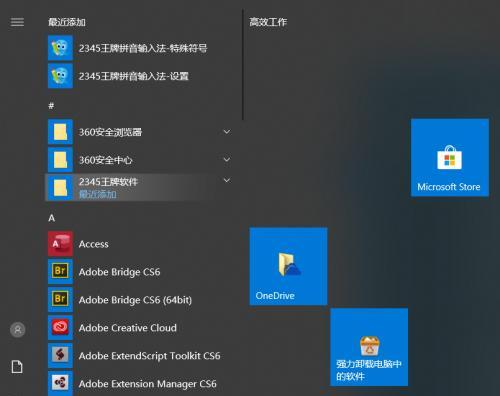The image size is (500, 396).
Task: Click the Adobe Bridge CS6 Br icon
Action: (x=60, y=272)
